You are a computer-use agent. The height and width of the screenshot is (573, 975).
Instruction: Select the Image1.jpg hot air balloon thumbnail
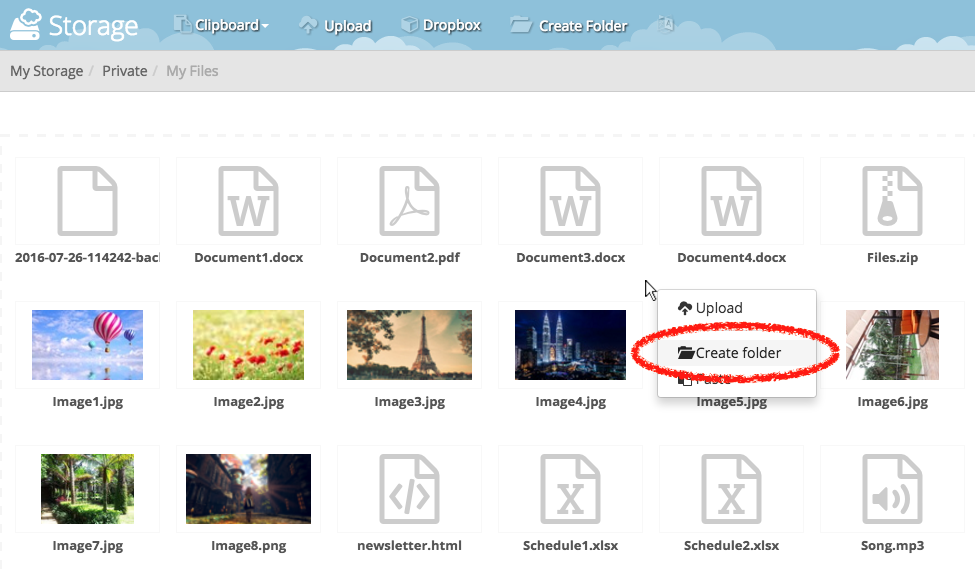(87, 345)
